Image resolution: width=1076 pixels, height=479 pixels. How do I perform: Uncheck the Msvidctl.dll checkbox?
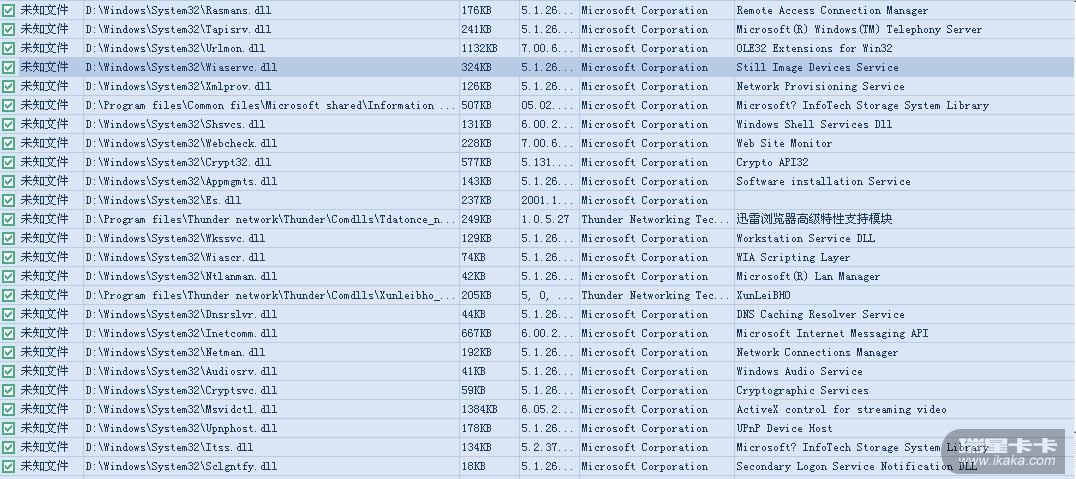point(8,409)
